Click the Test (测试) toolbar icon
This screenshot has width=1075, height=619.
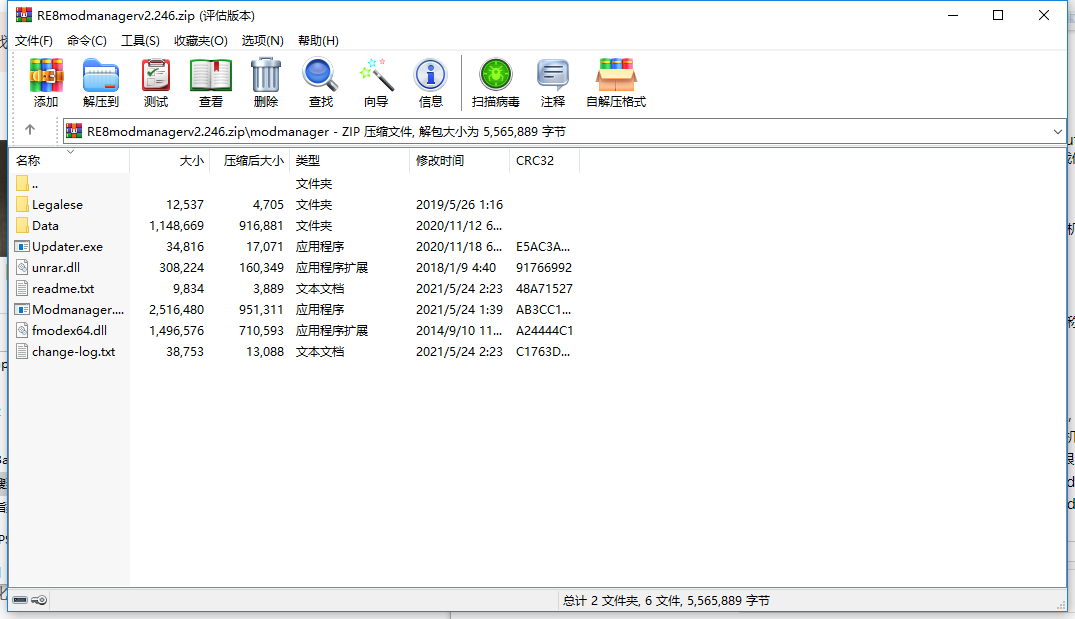tap(156, 75)
